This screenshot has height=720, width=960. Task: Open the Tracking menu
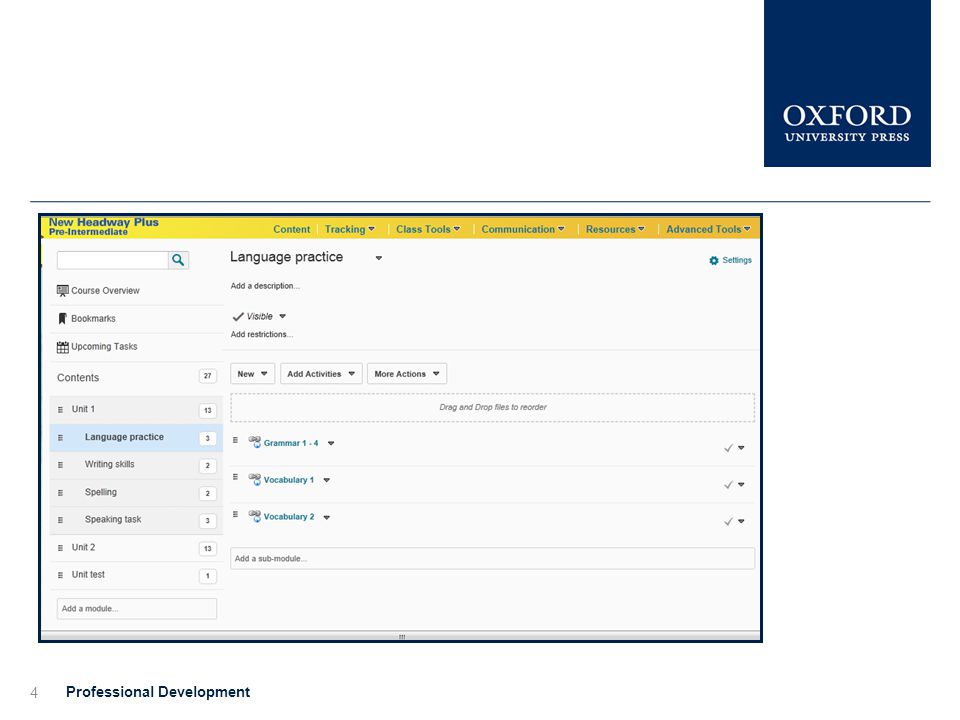point(350,230)
